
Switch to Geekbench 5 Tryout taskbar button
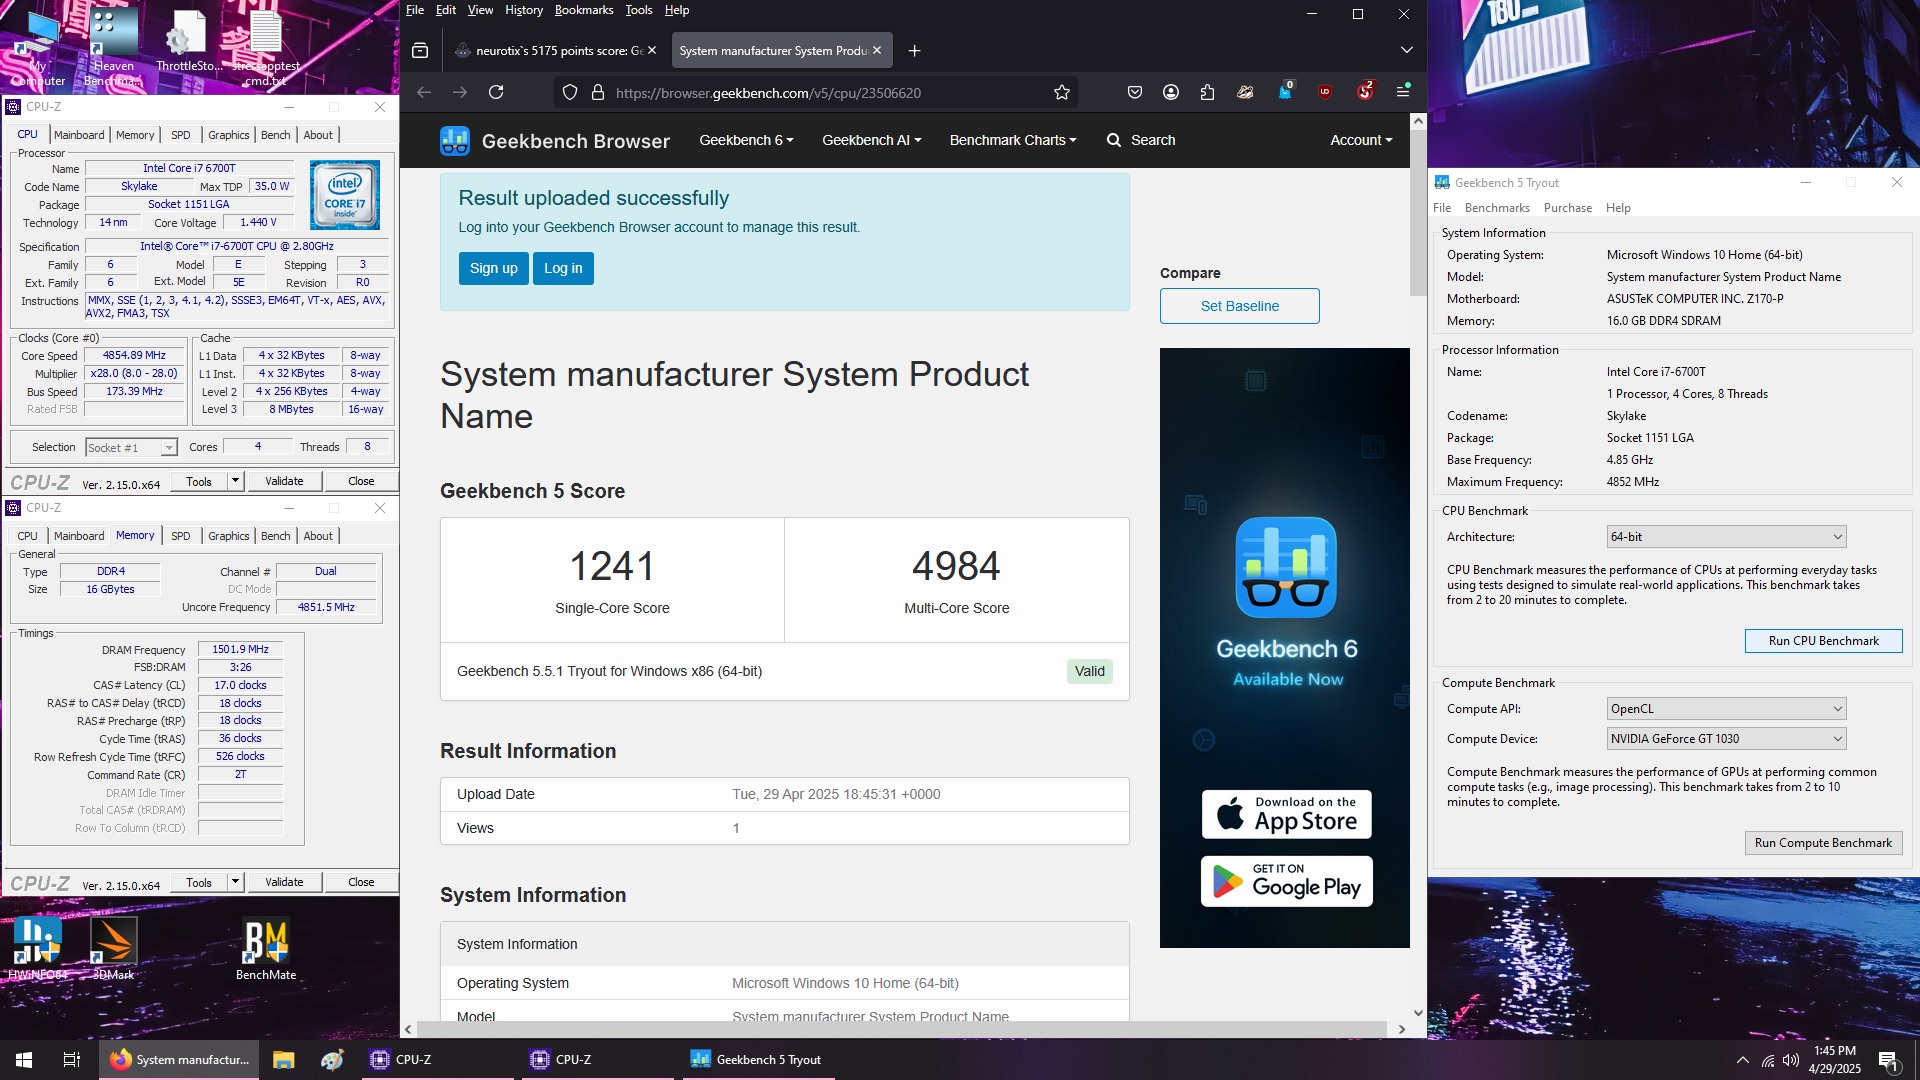click(x=756, y=1060)
